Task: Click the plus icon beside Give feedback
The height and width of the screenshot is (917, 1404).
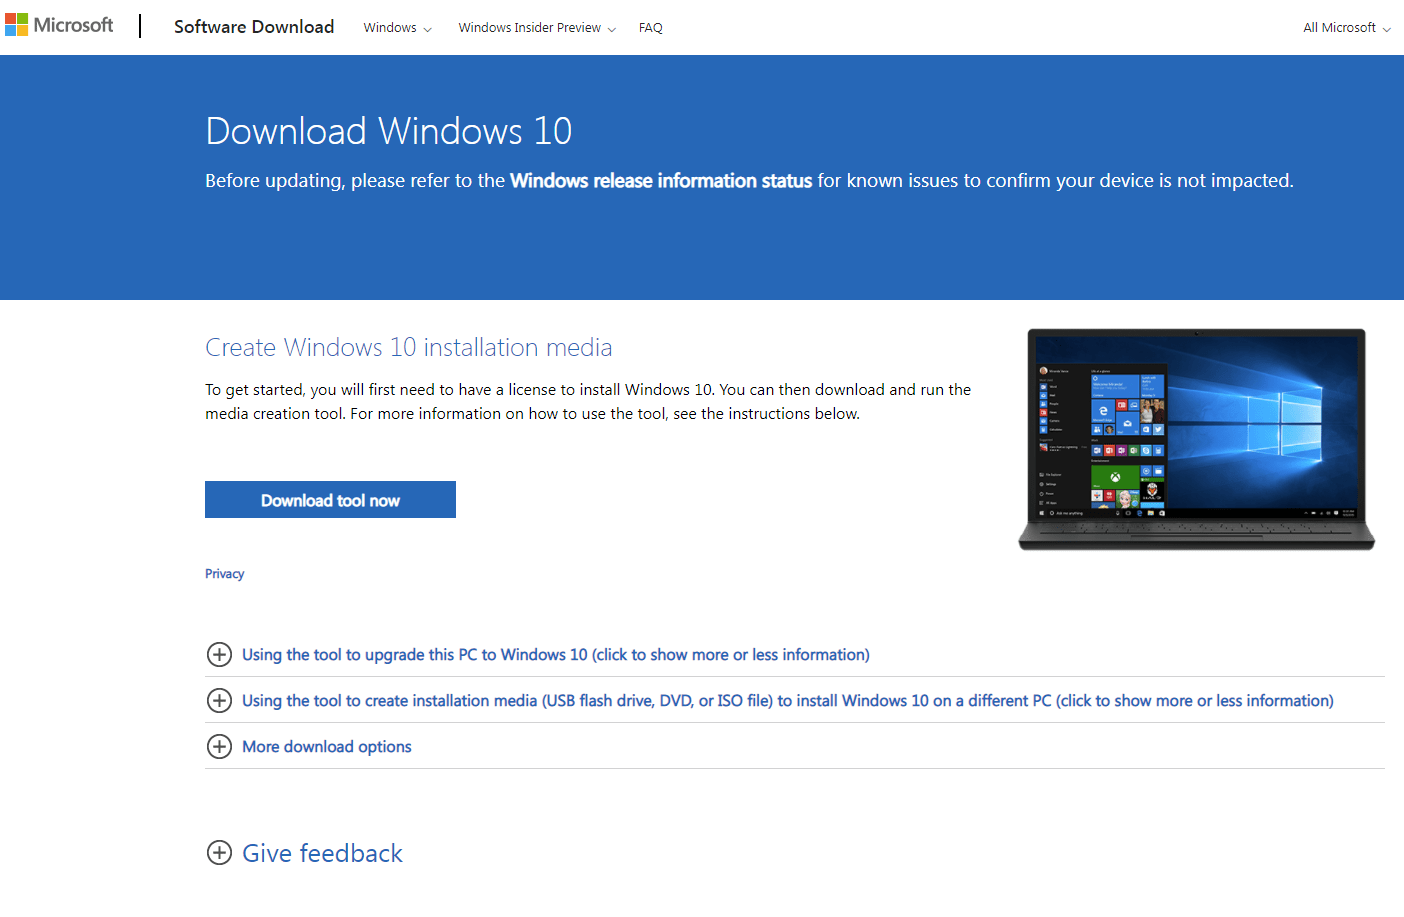Action: (219, 853)
